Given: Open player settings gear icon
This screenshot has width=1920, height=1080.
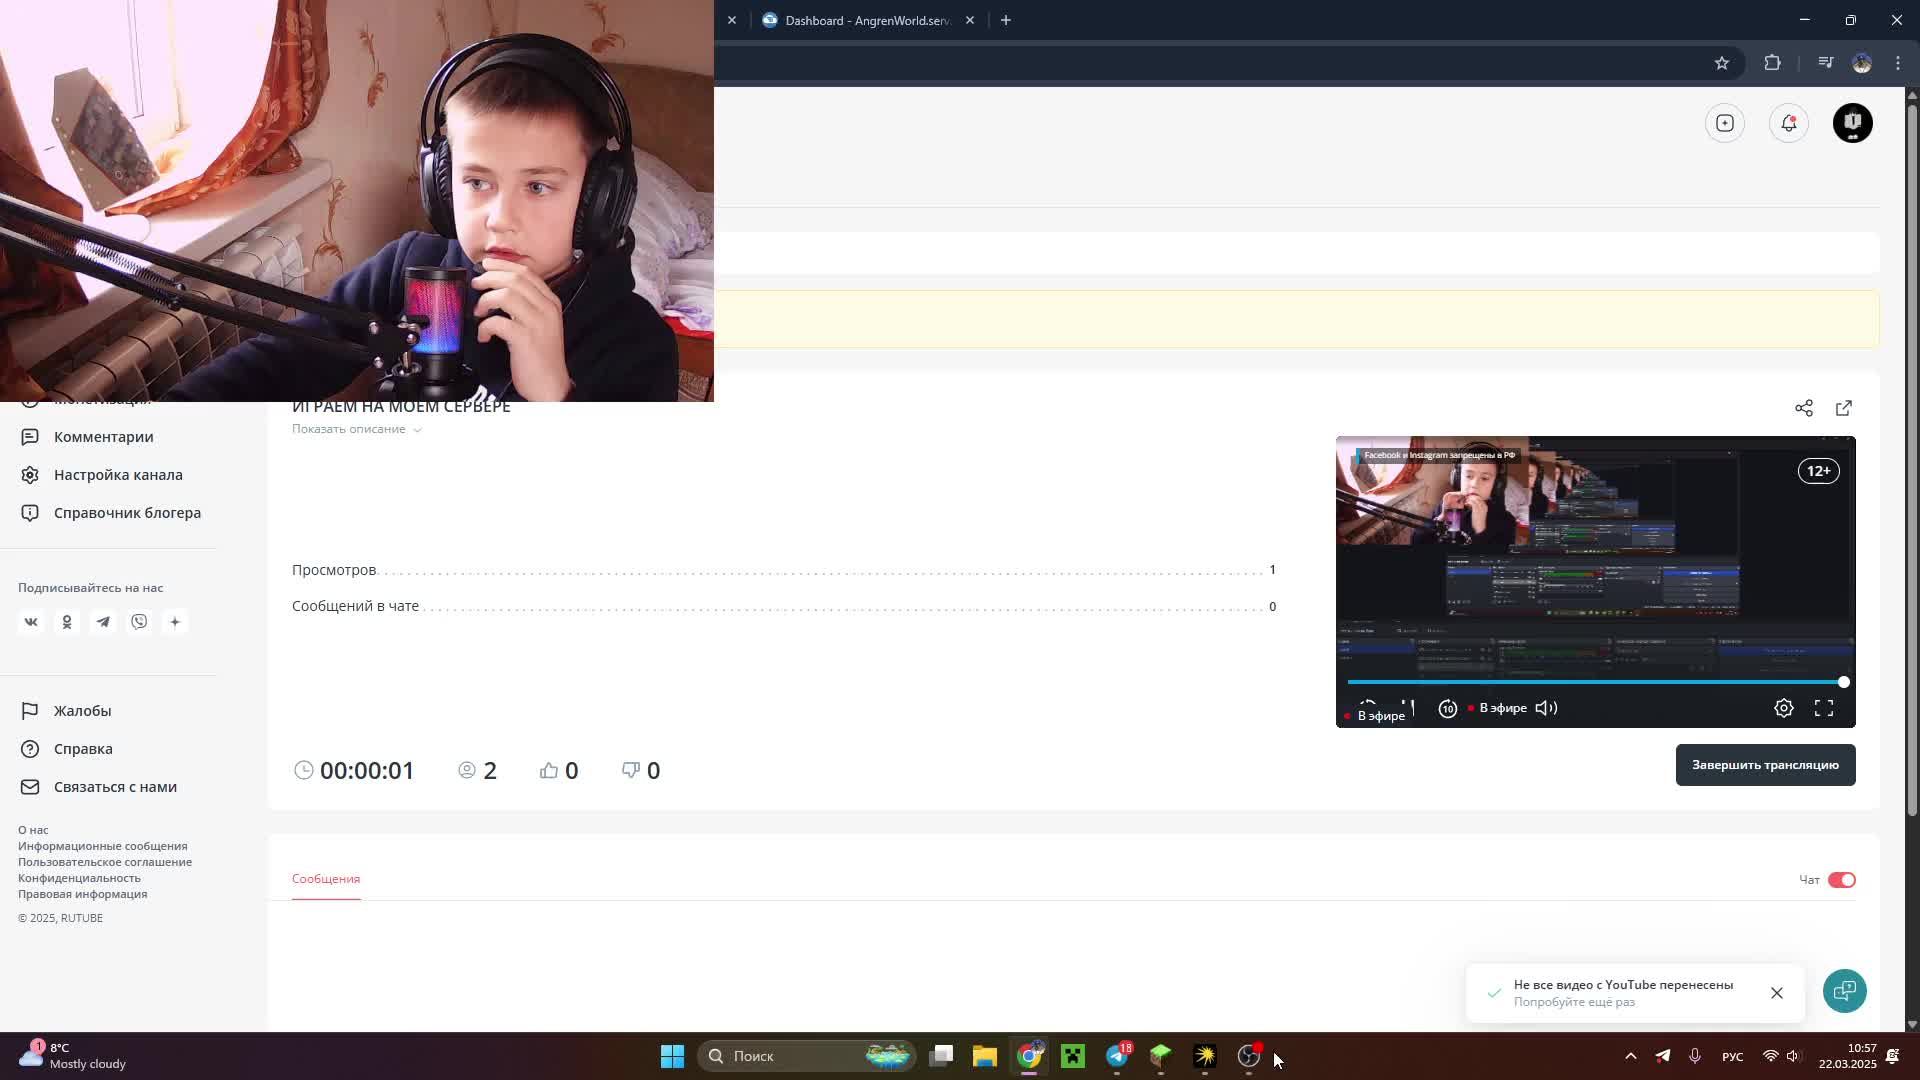Looking at the screenshot, I should coord(1783,708).
